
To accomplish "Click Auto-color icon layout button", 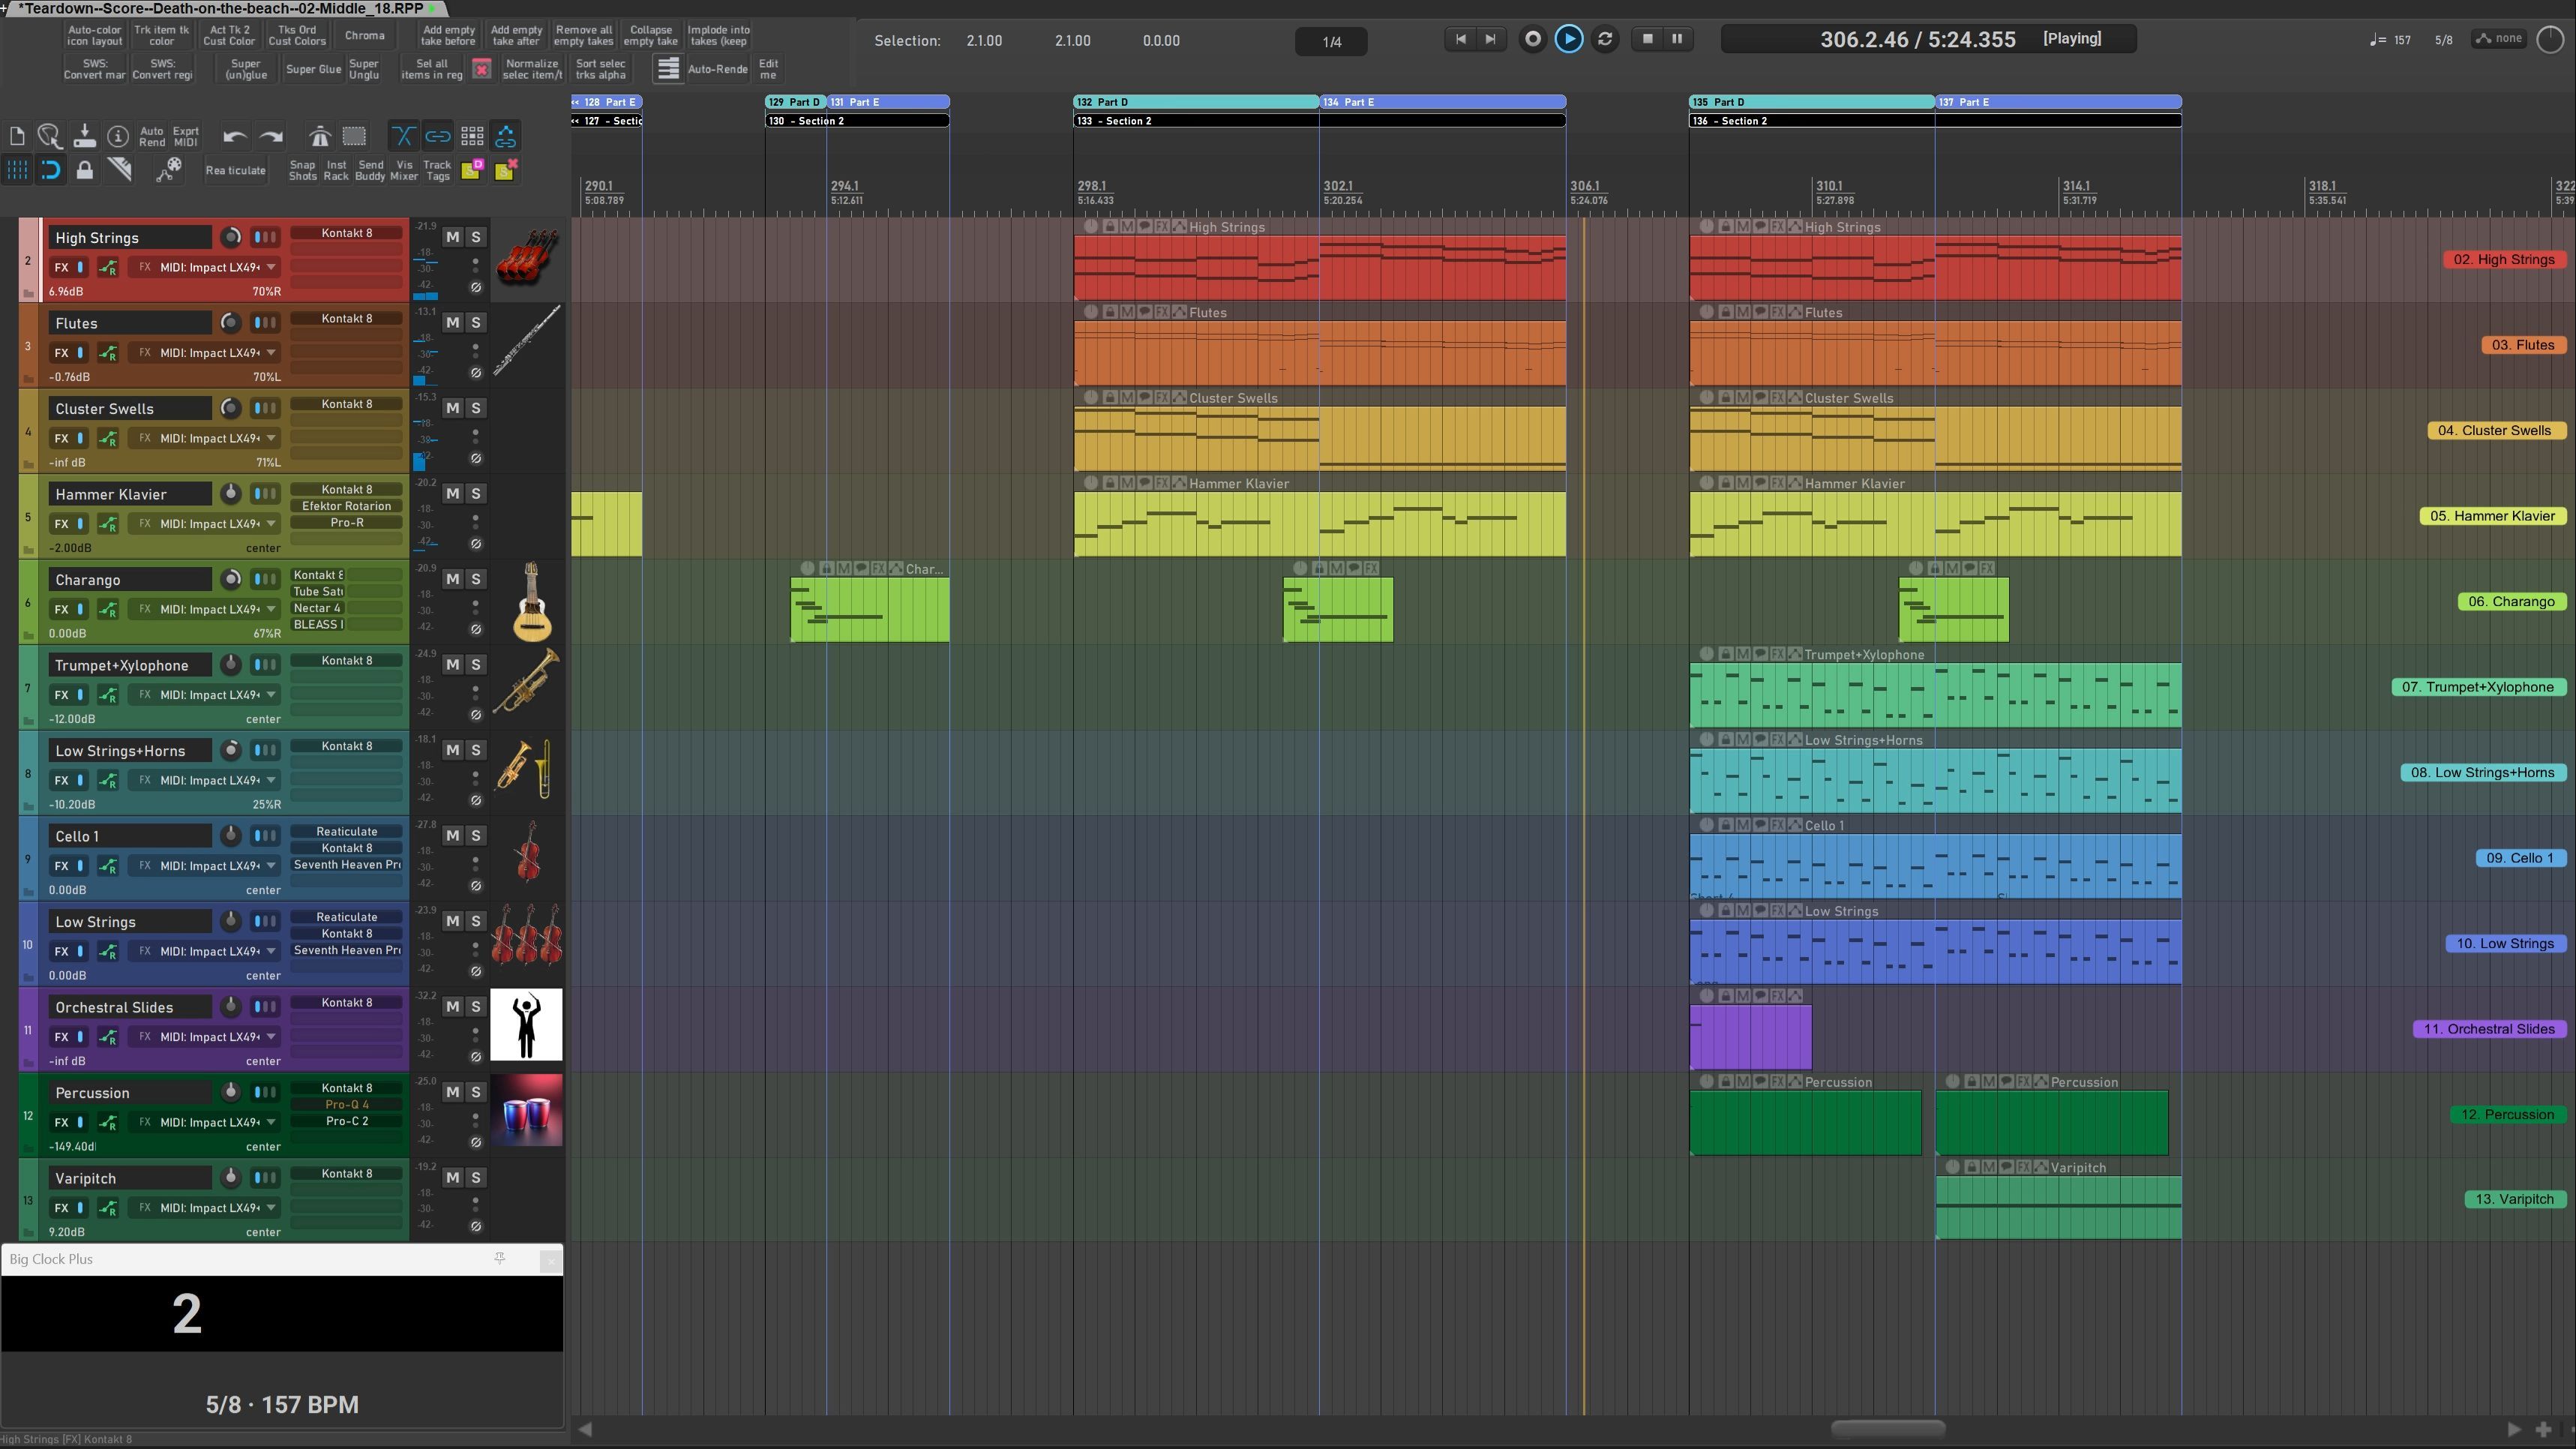I will [x=94, y=35].
